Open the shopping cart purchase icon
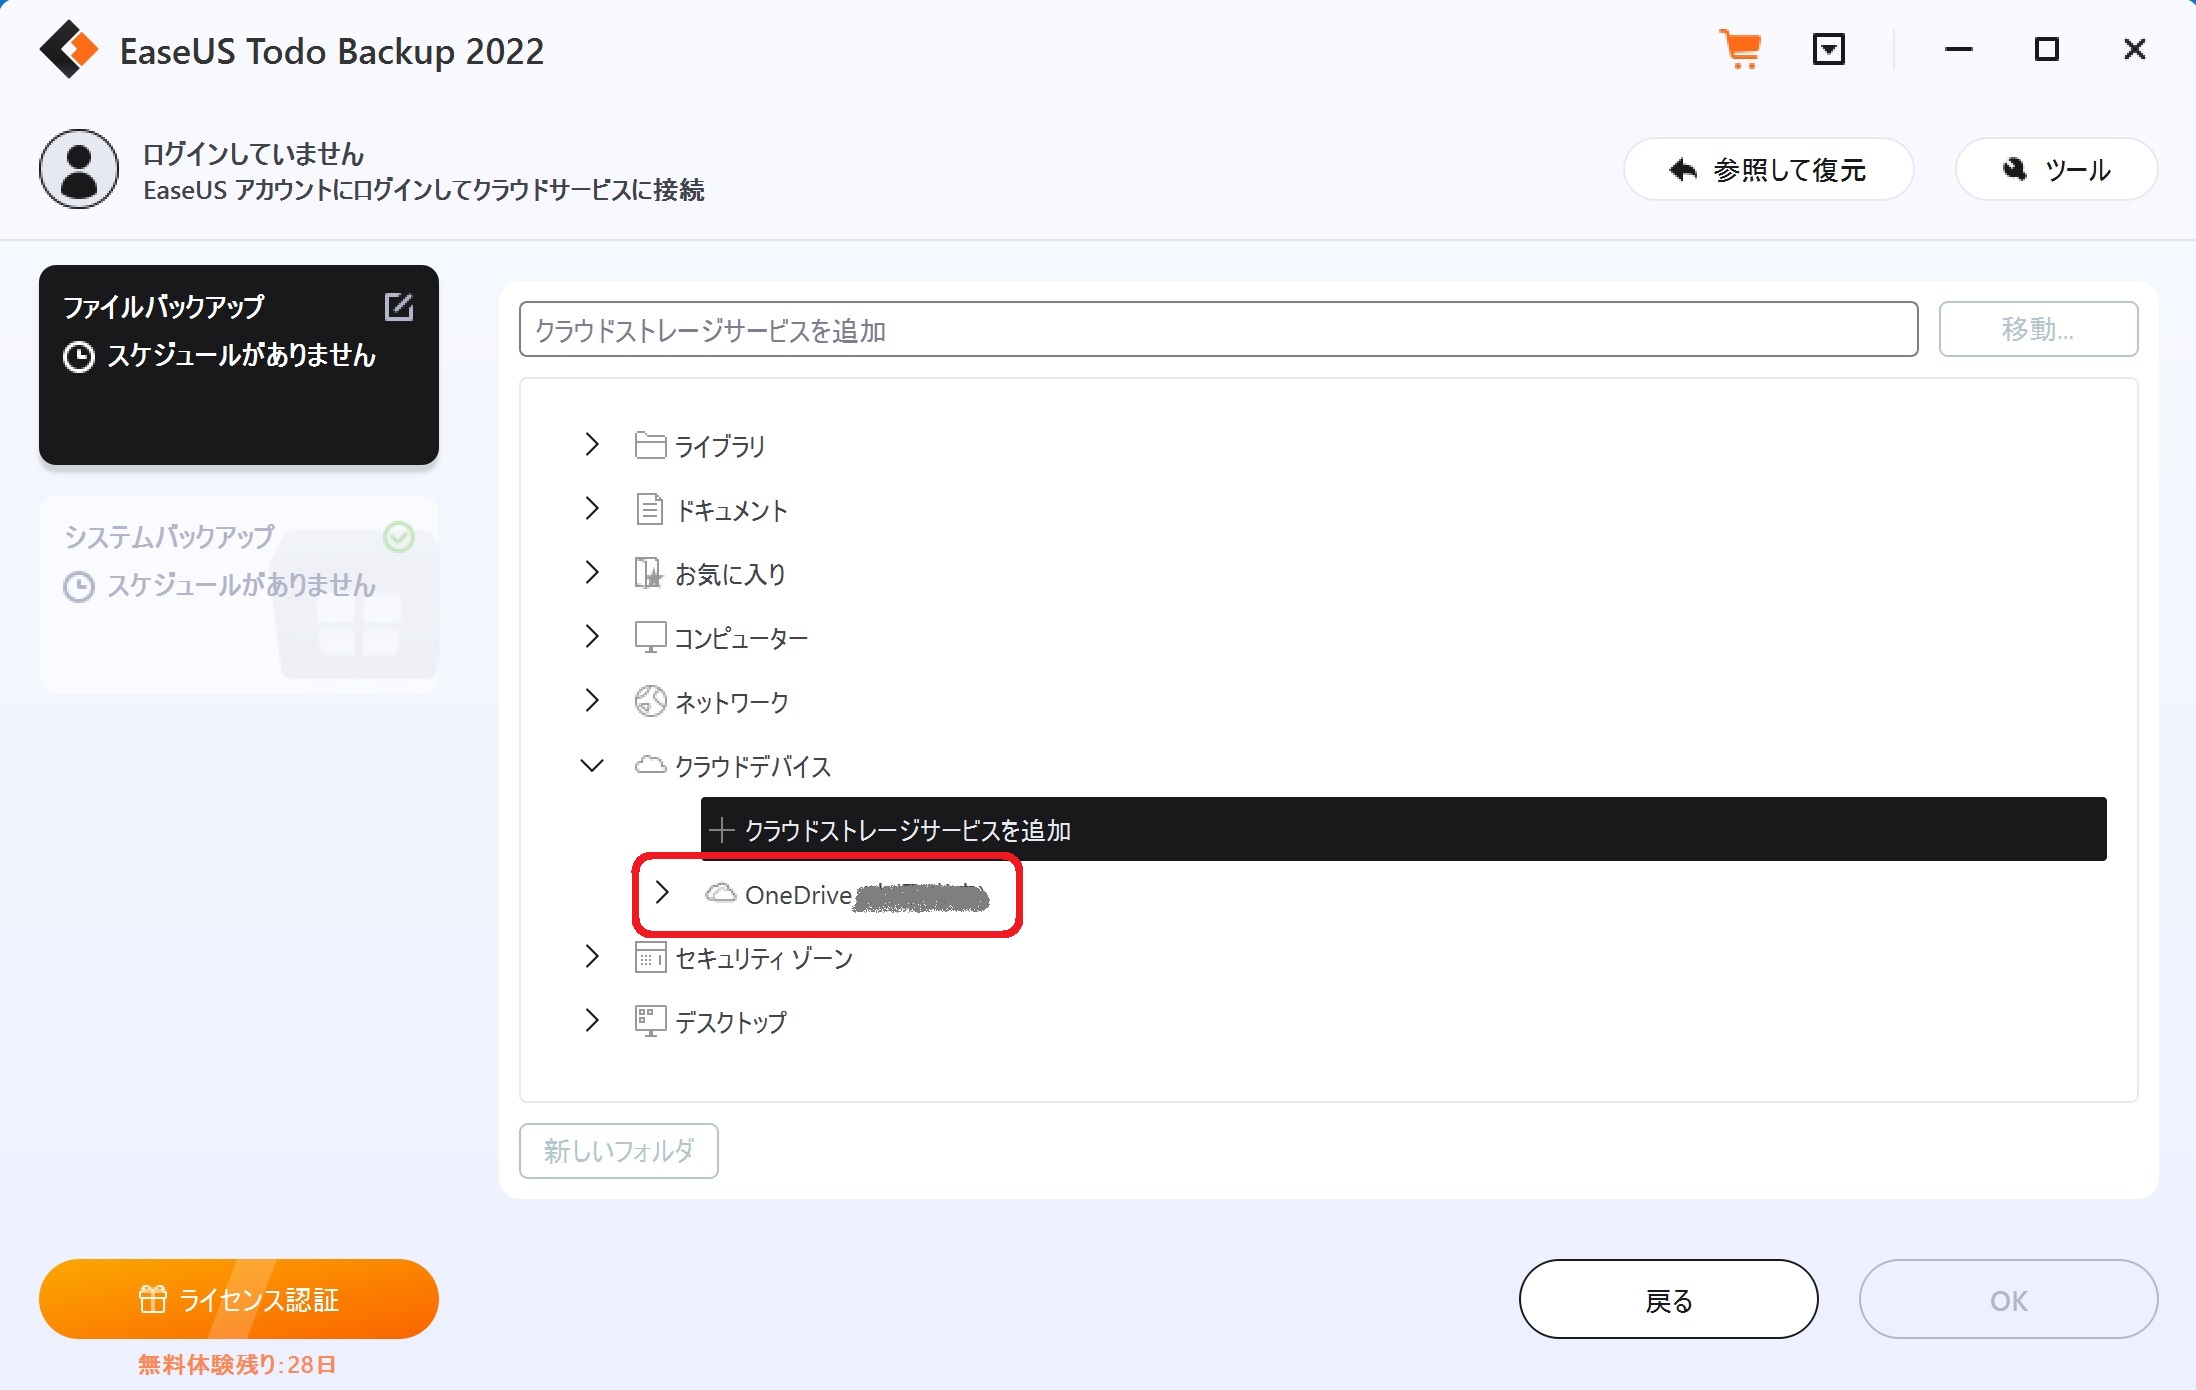The width and height of the screenshot is (2196, 1390). click(1740, 49)
